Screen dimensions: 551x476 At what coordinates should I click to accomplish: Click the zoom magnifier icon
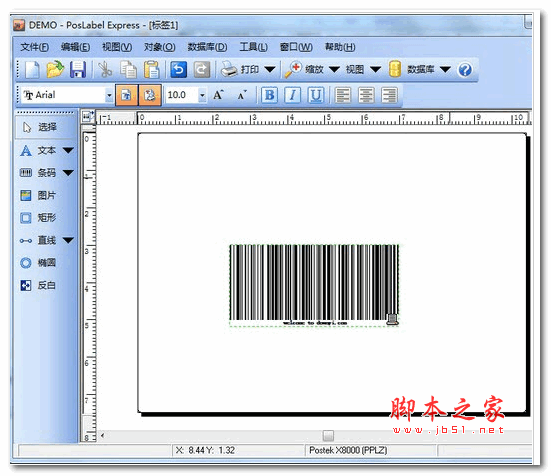(x=293, y=69)
